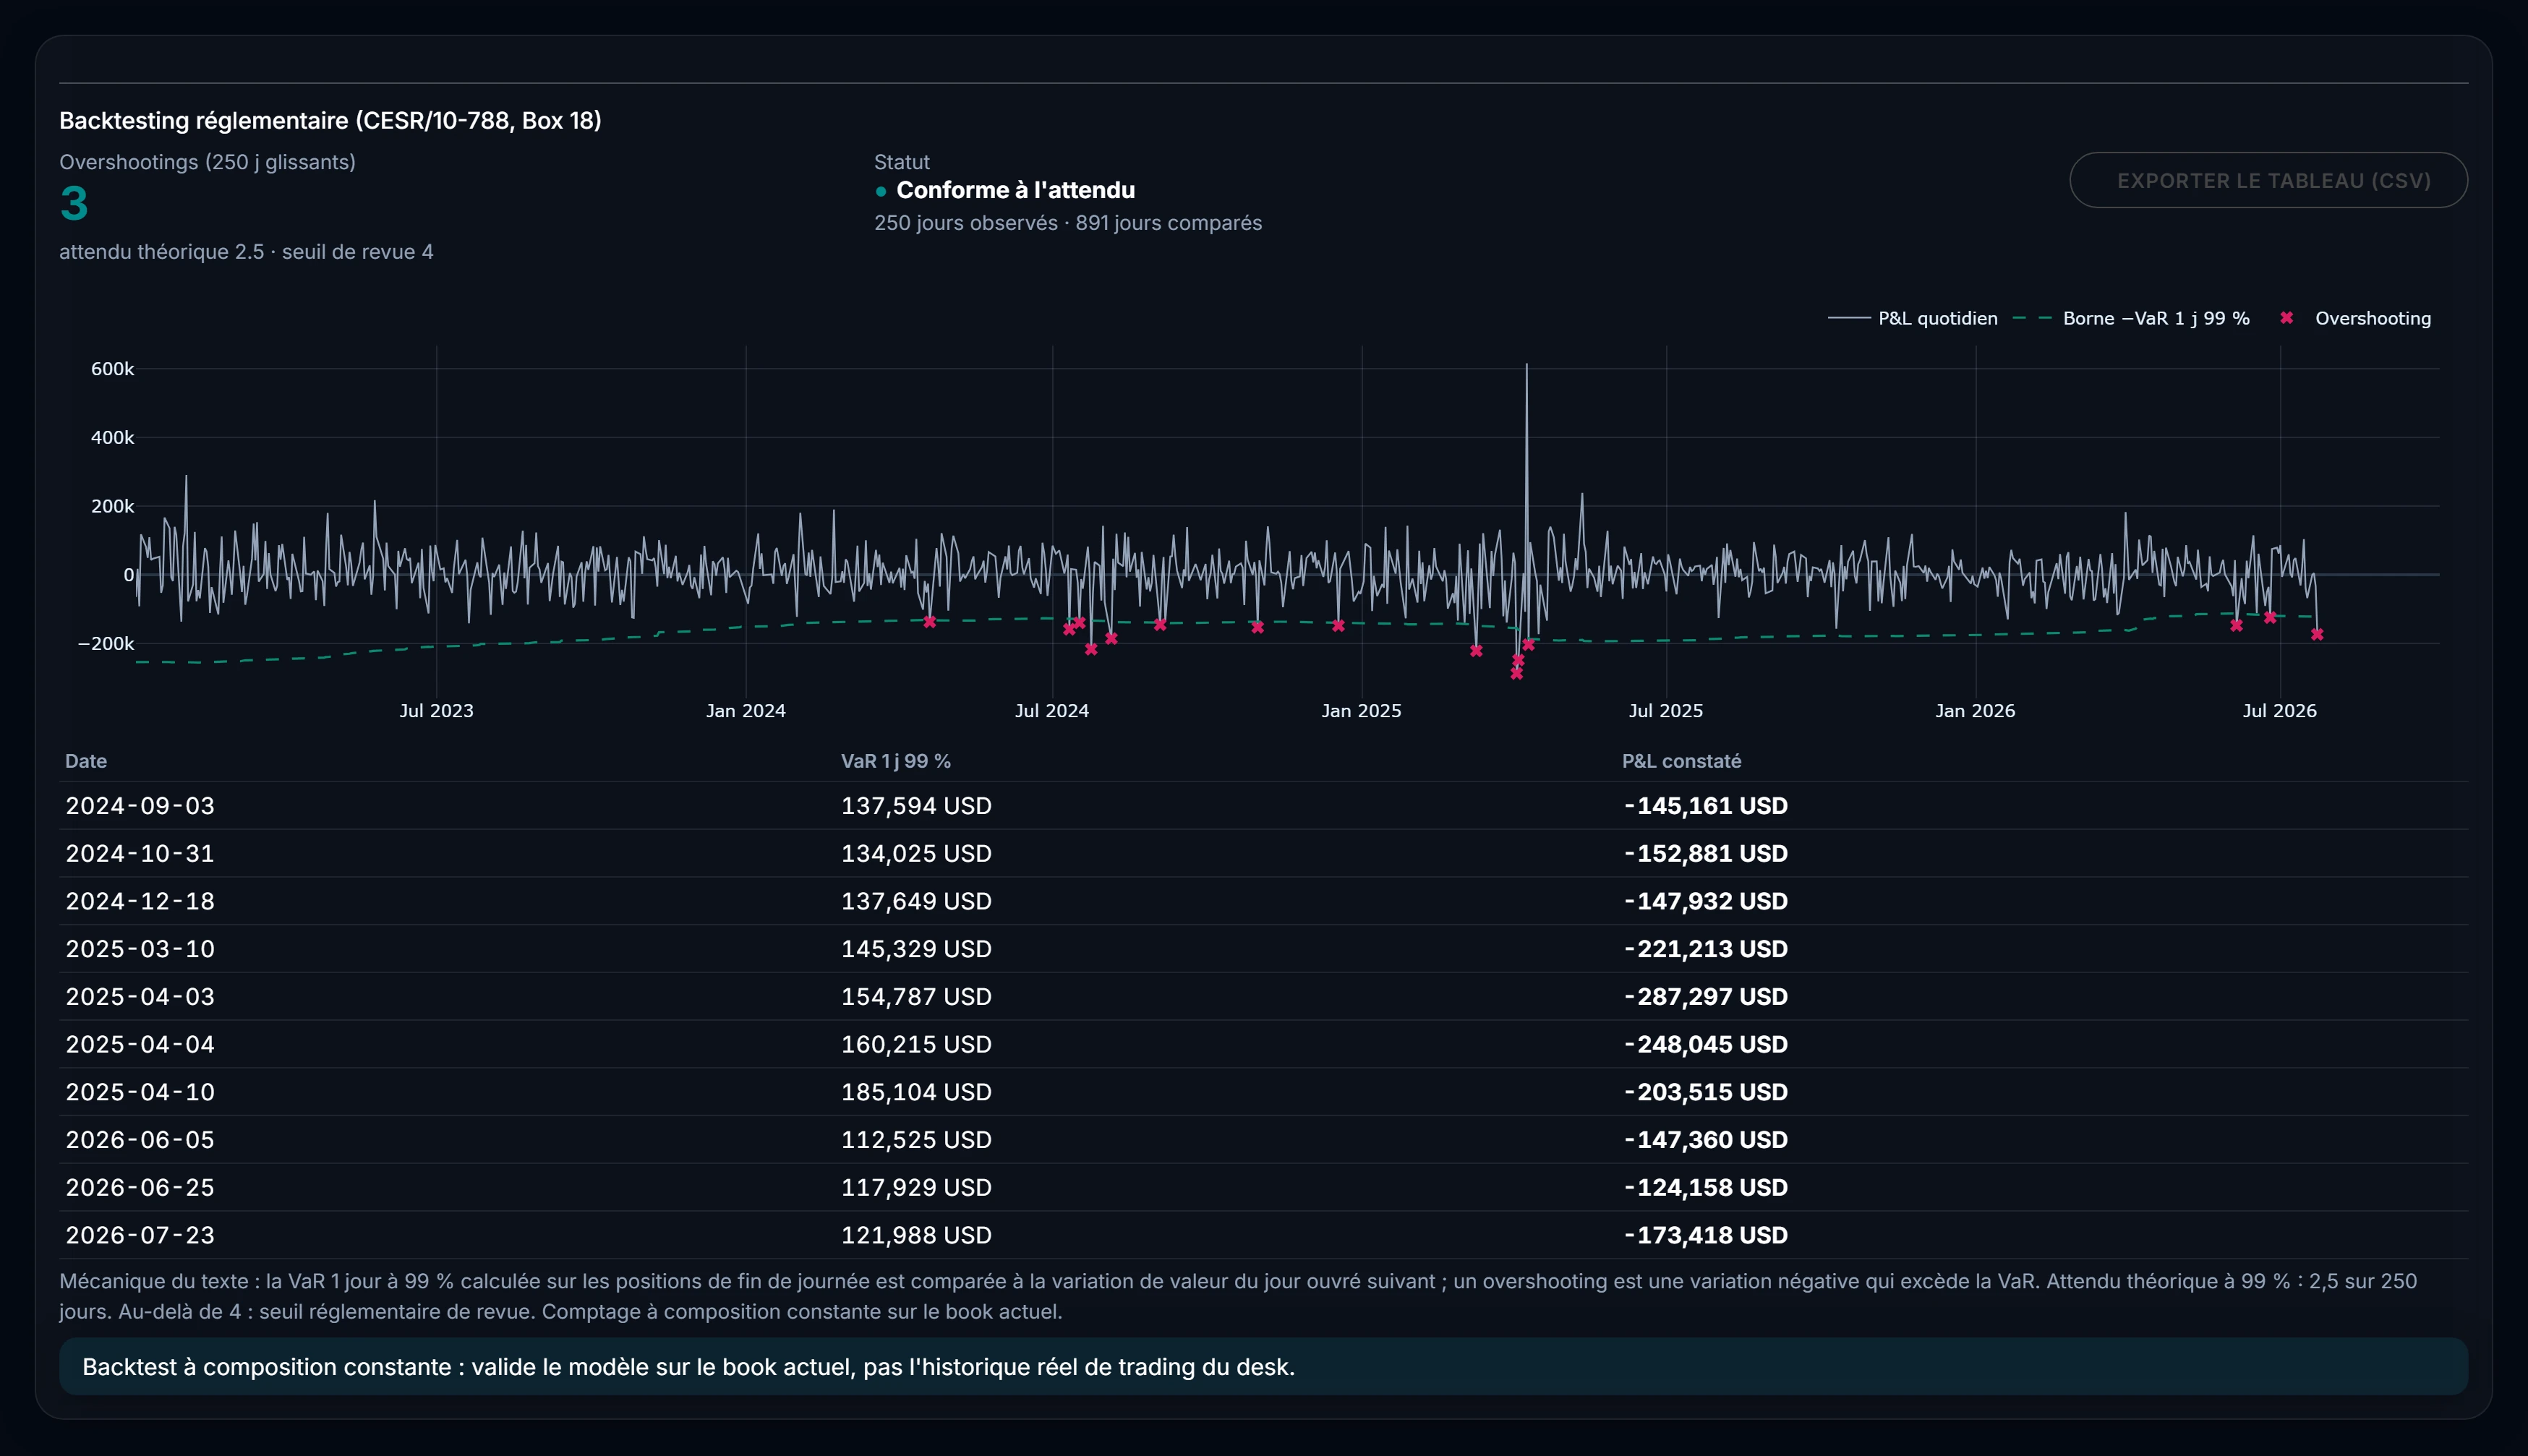
Task: Toggle Borne −VaR 1 j 99 % legend entry
Action: 2131,318
